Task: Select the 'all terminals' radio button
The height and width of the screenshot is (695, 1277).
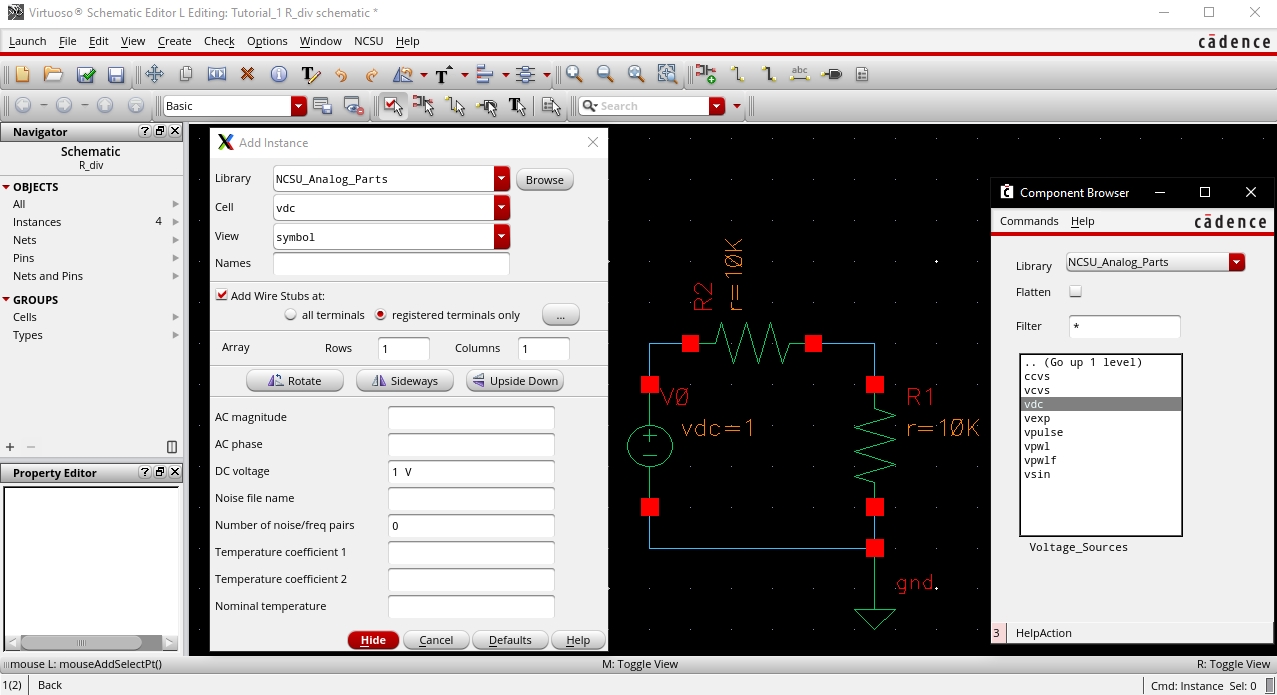Action: pos(291,315)
